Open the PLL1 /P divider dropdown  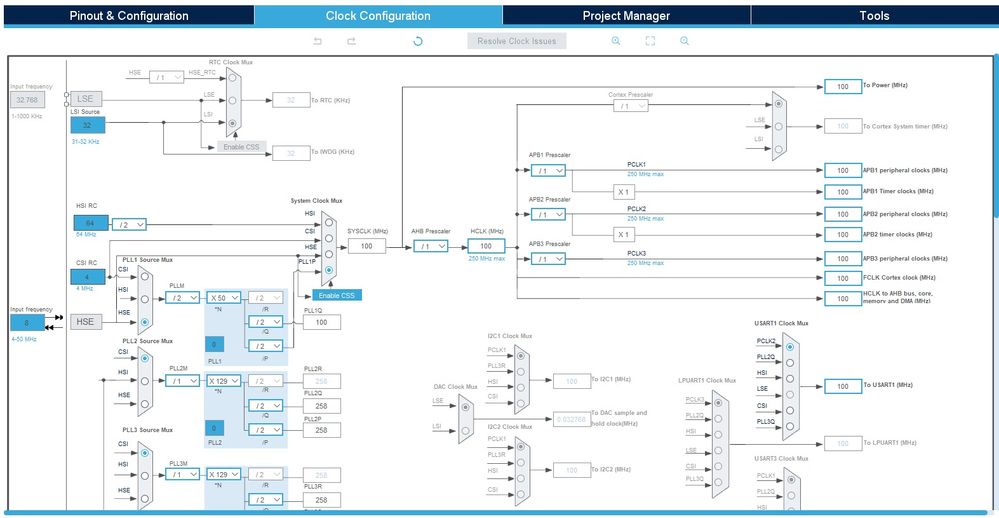pos(265,346)
